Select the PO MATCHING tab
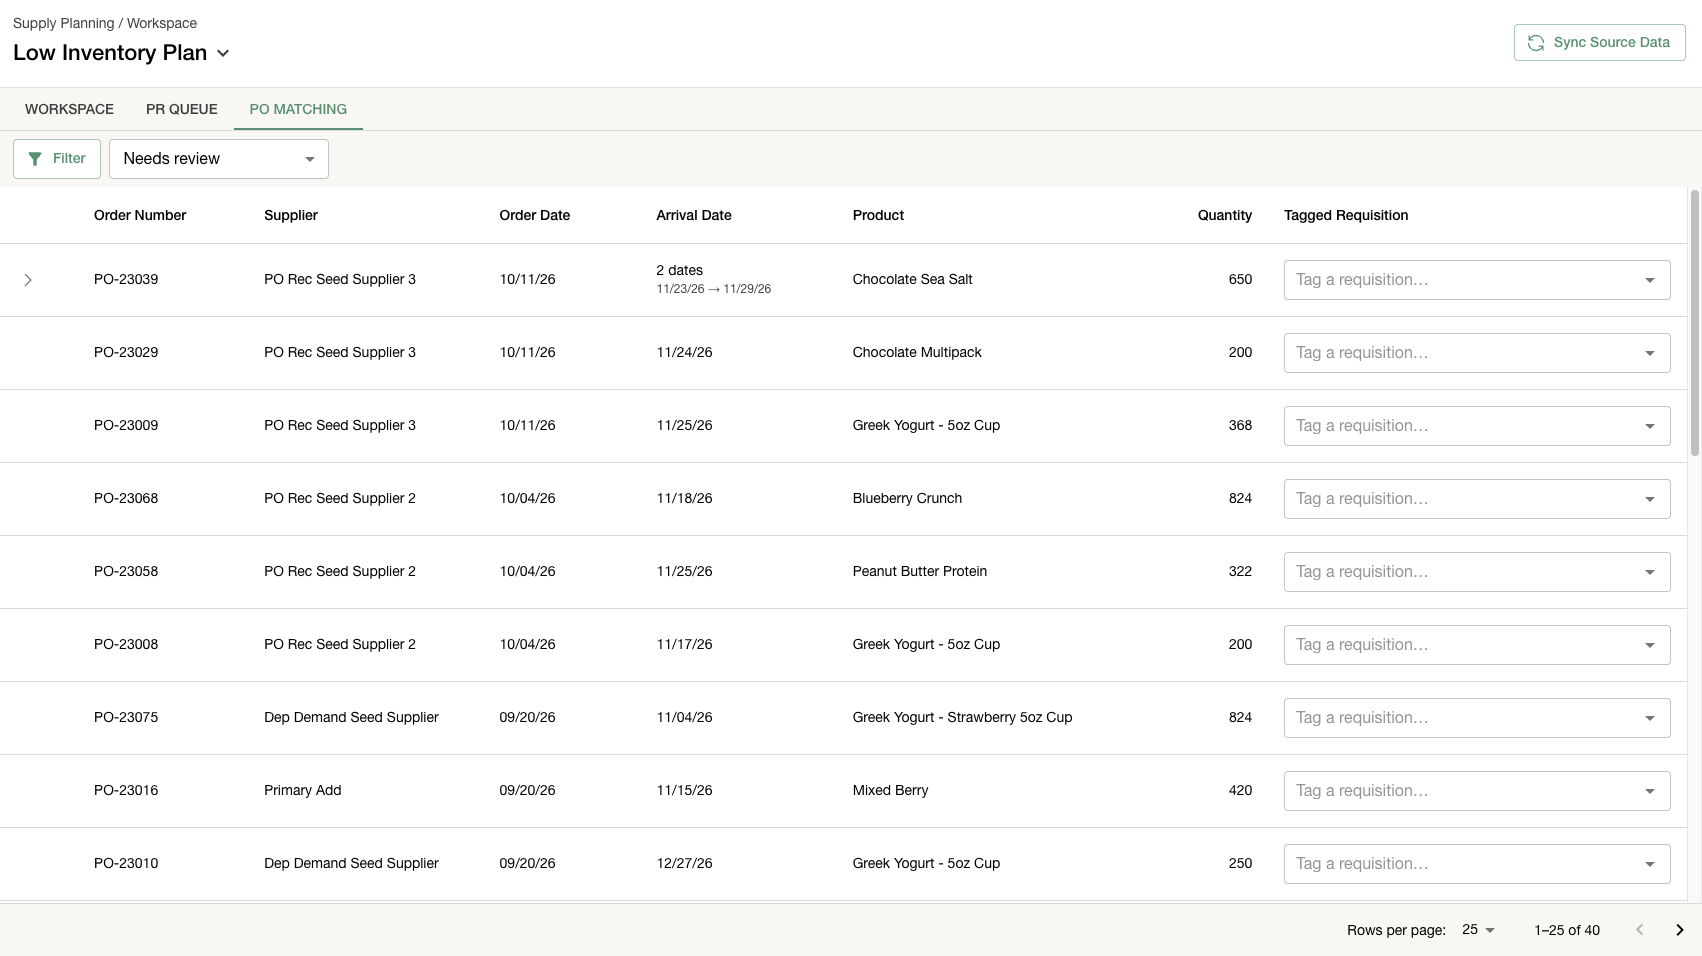This screenshot has width=1702, height=956. pyautogui.click(x=298, y=109)
